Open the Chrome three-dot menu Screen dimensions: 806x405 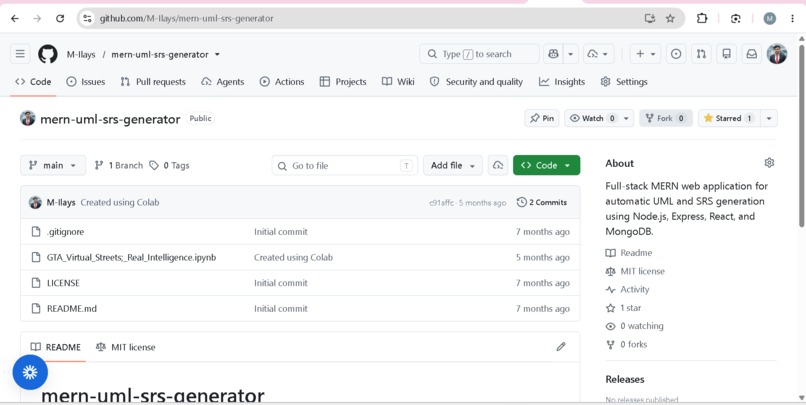tap(794, 19)
